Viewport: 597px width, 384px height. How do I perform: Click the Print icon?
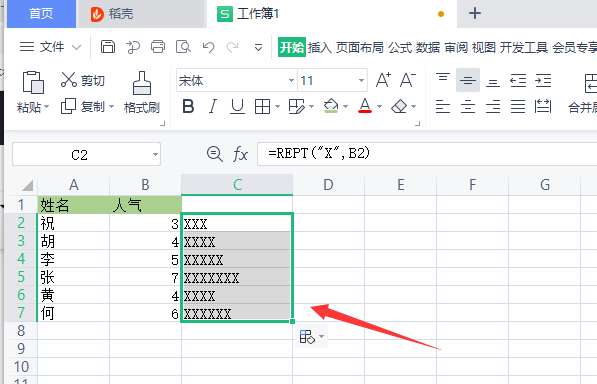click(x=158, y=47)
